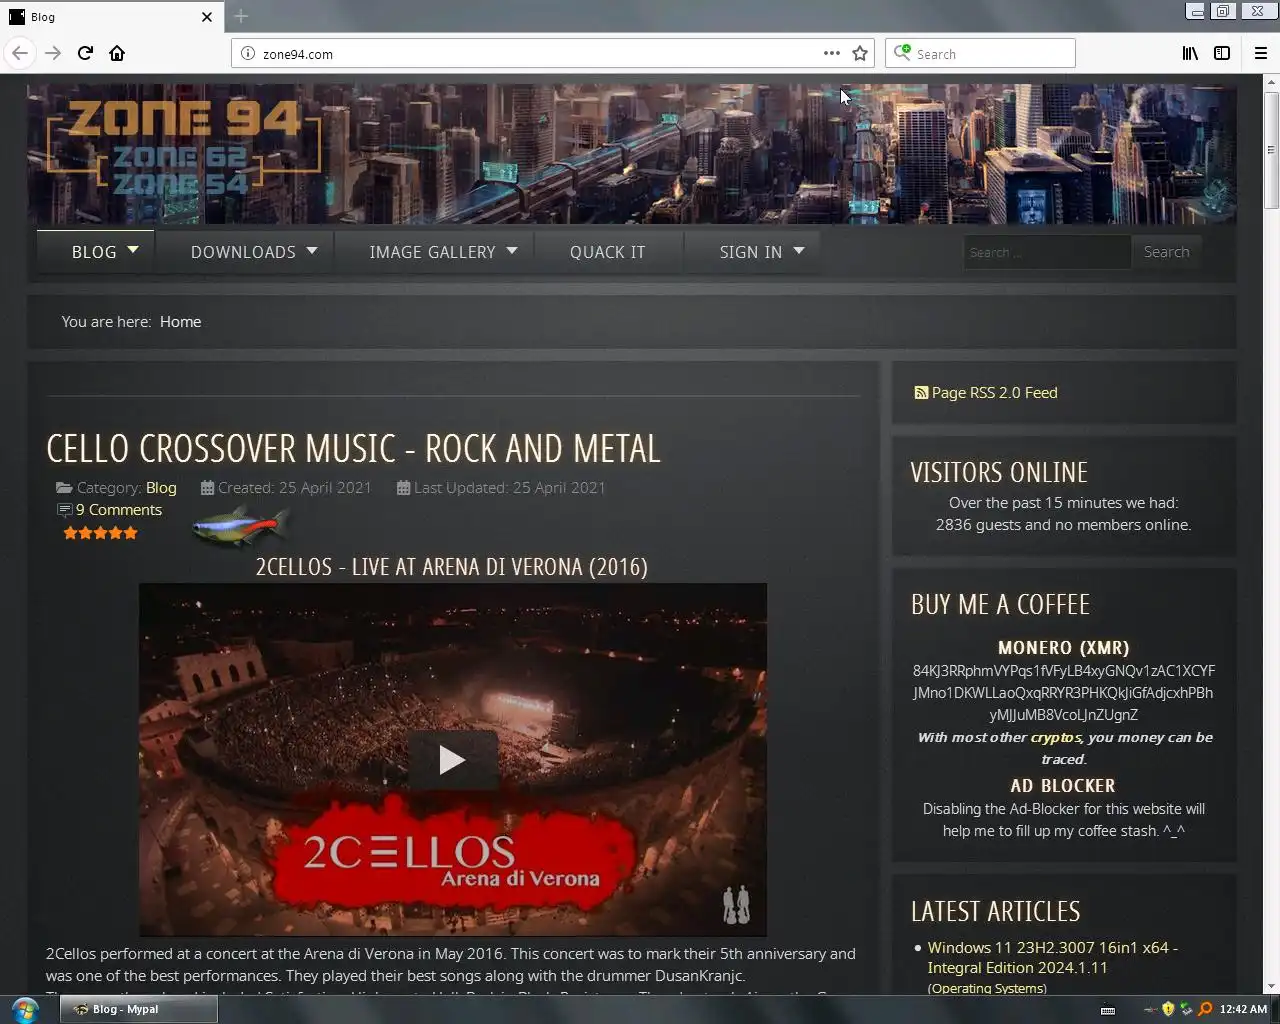Click the neon fish image
Viewport: 1280px width, 1024px height.
point(240,525)
